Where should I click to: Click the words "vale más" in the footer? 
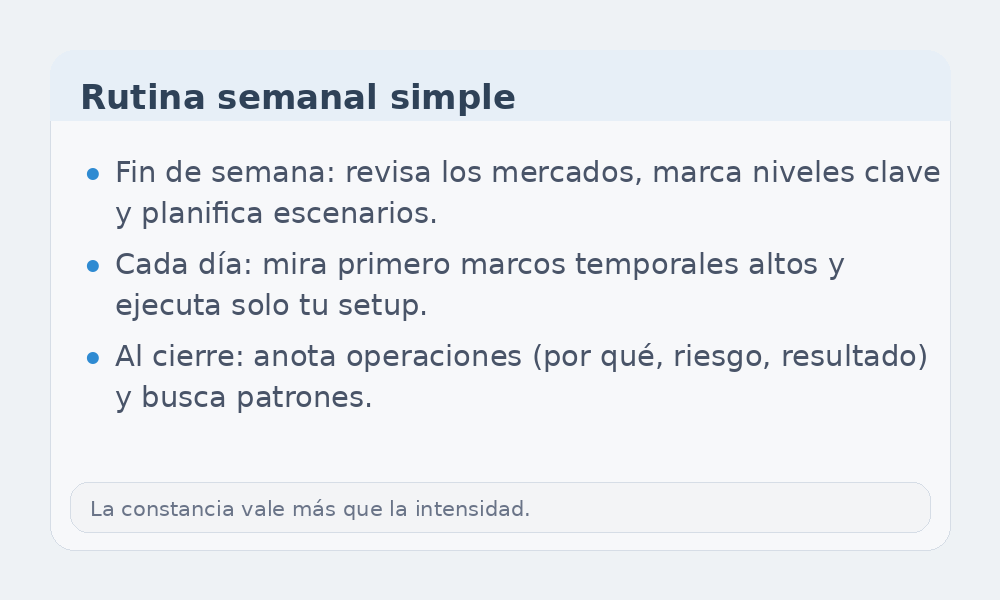coord(288,509)
